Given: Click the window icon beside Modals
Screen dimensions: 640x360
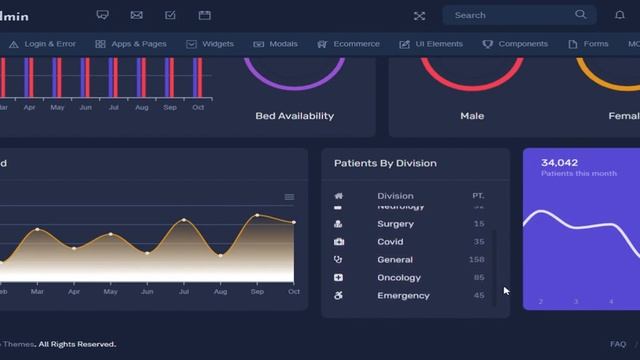Looking at the screenshot, I should (x=258, y=44).
